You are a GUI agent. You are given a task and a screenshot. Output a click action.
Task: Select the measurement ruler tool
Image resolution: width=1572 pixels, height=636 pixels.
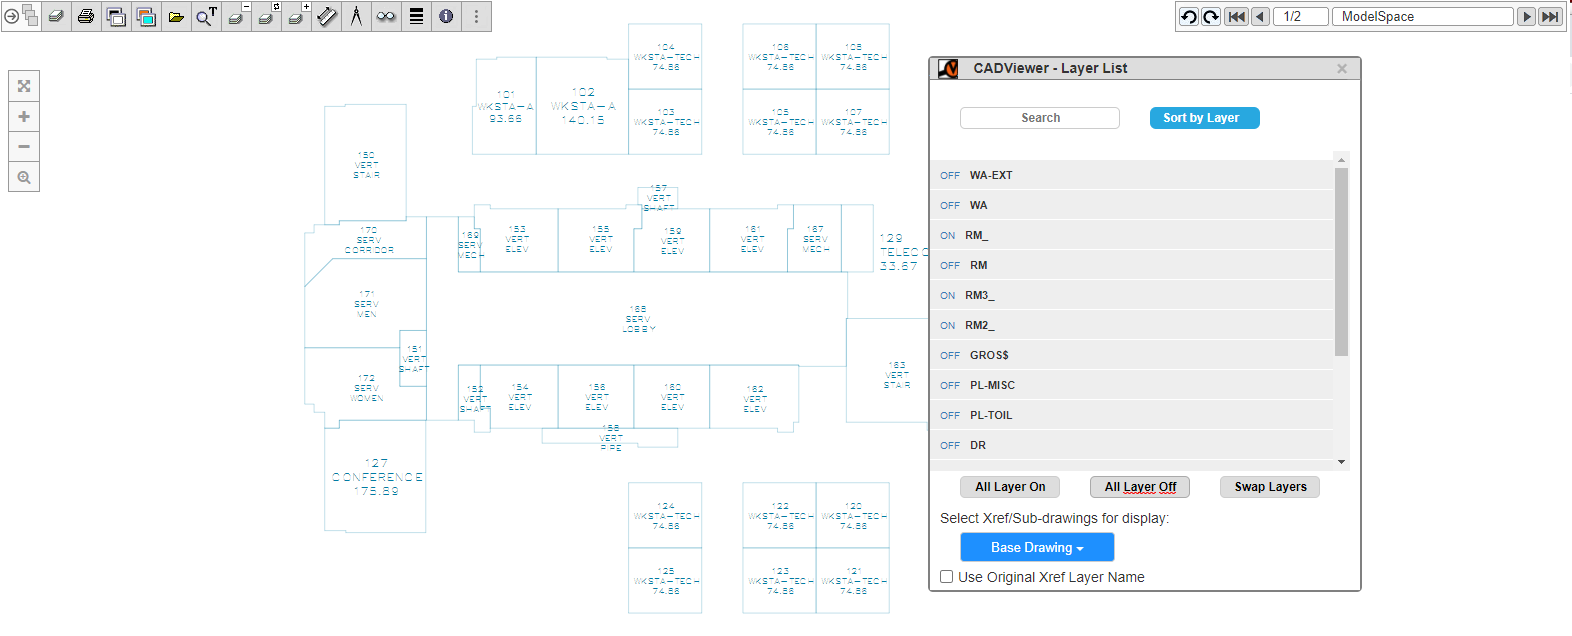pos(326,17)
